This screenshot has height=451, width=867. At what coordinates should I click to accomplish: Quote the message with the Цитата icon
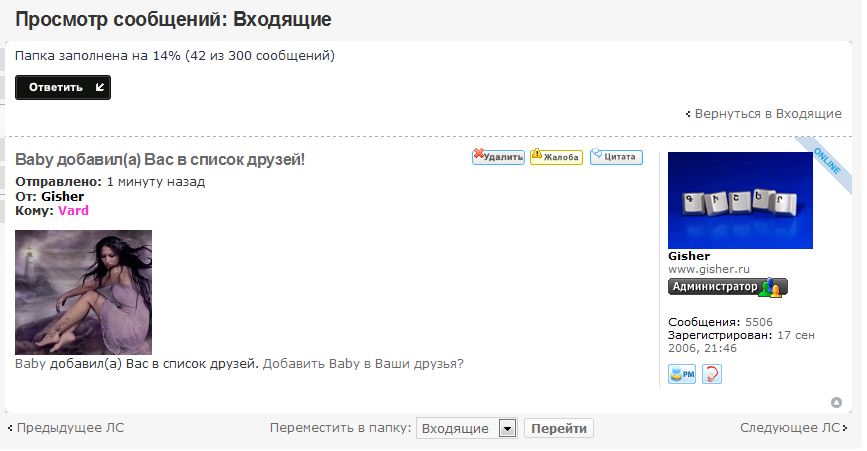tap(616, 157)
